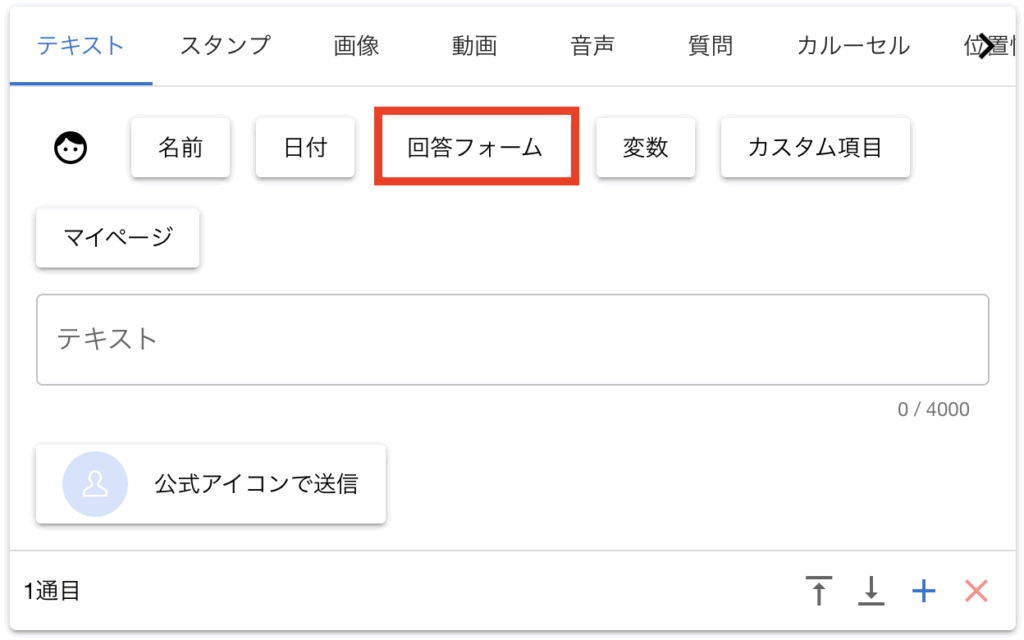This screenshot has width=1024, height=640.
Task: Focus the テキスト message input field
Action: tap(512, 339)
